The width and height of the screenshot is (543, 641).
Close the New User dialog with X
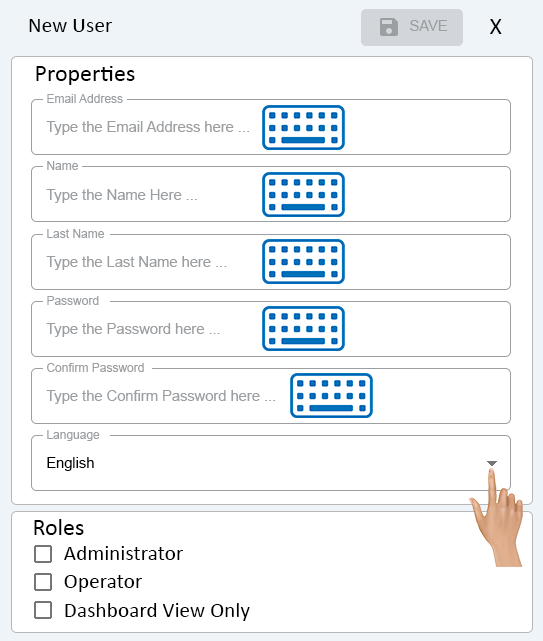pyautogui.click(x=496, y=27)
